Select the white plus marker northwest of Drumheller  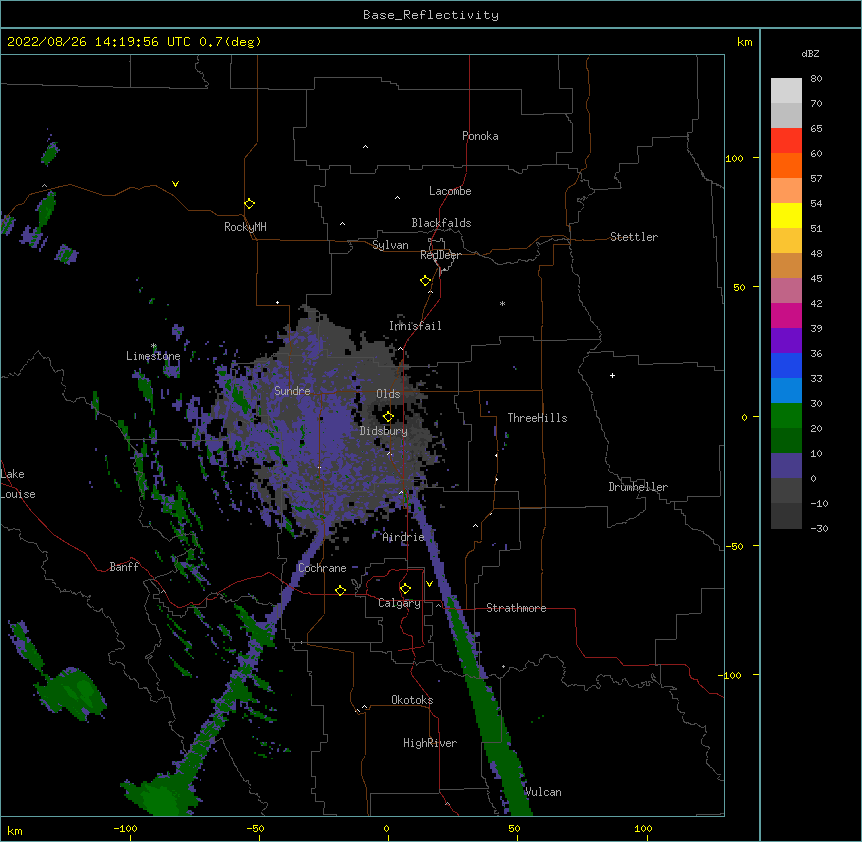[612, 375]
